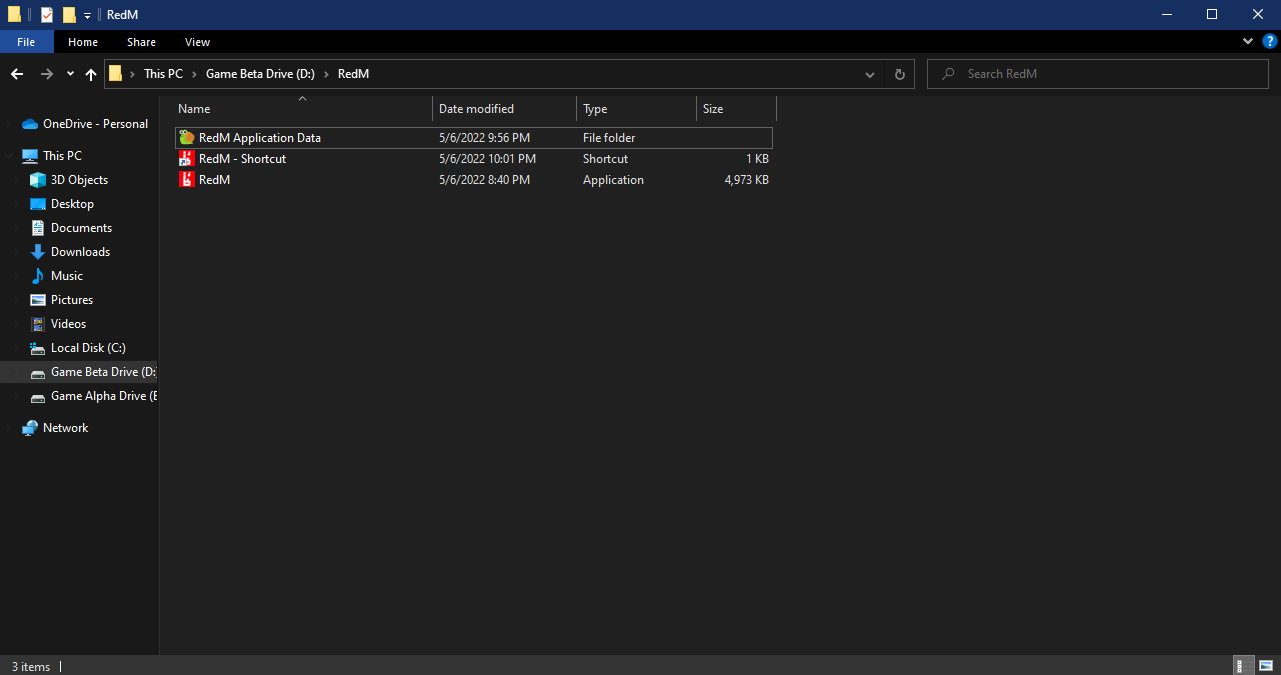Open the chevron after This PC breadcrumb

[x=195, y=74]
